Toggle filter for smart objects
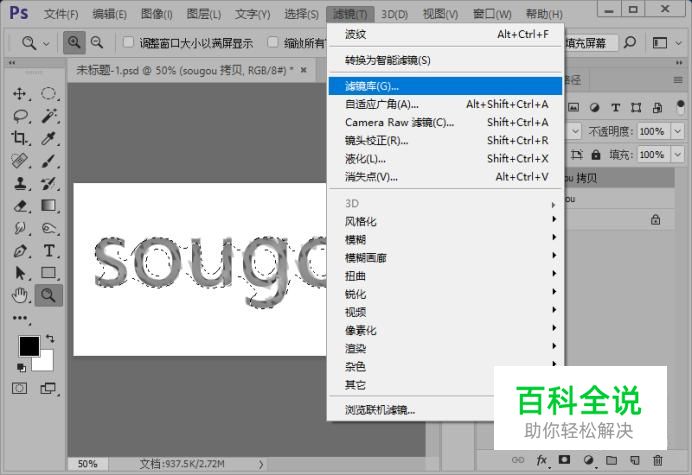 [657, 107]
